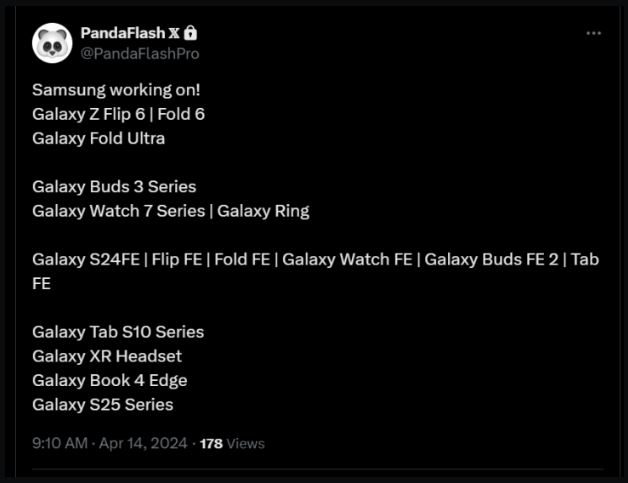Click the 'Galaxy S25 Series' line
Viewport: 628px width, 483px height.
click(103, 405)
